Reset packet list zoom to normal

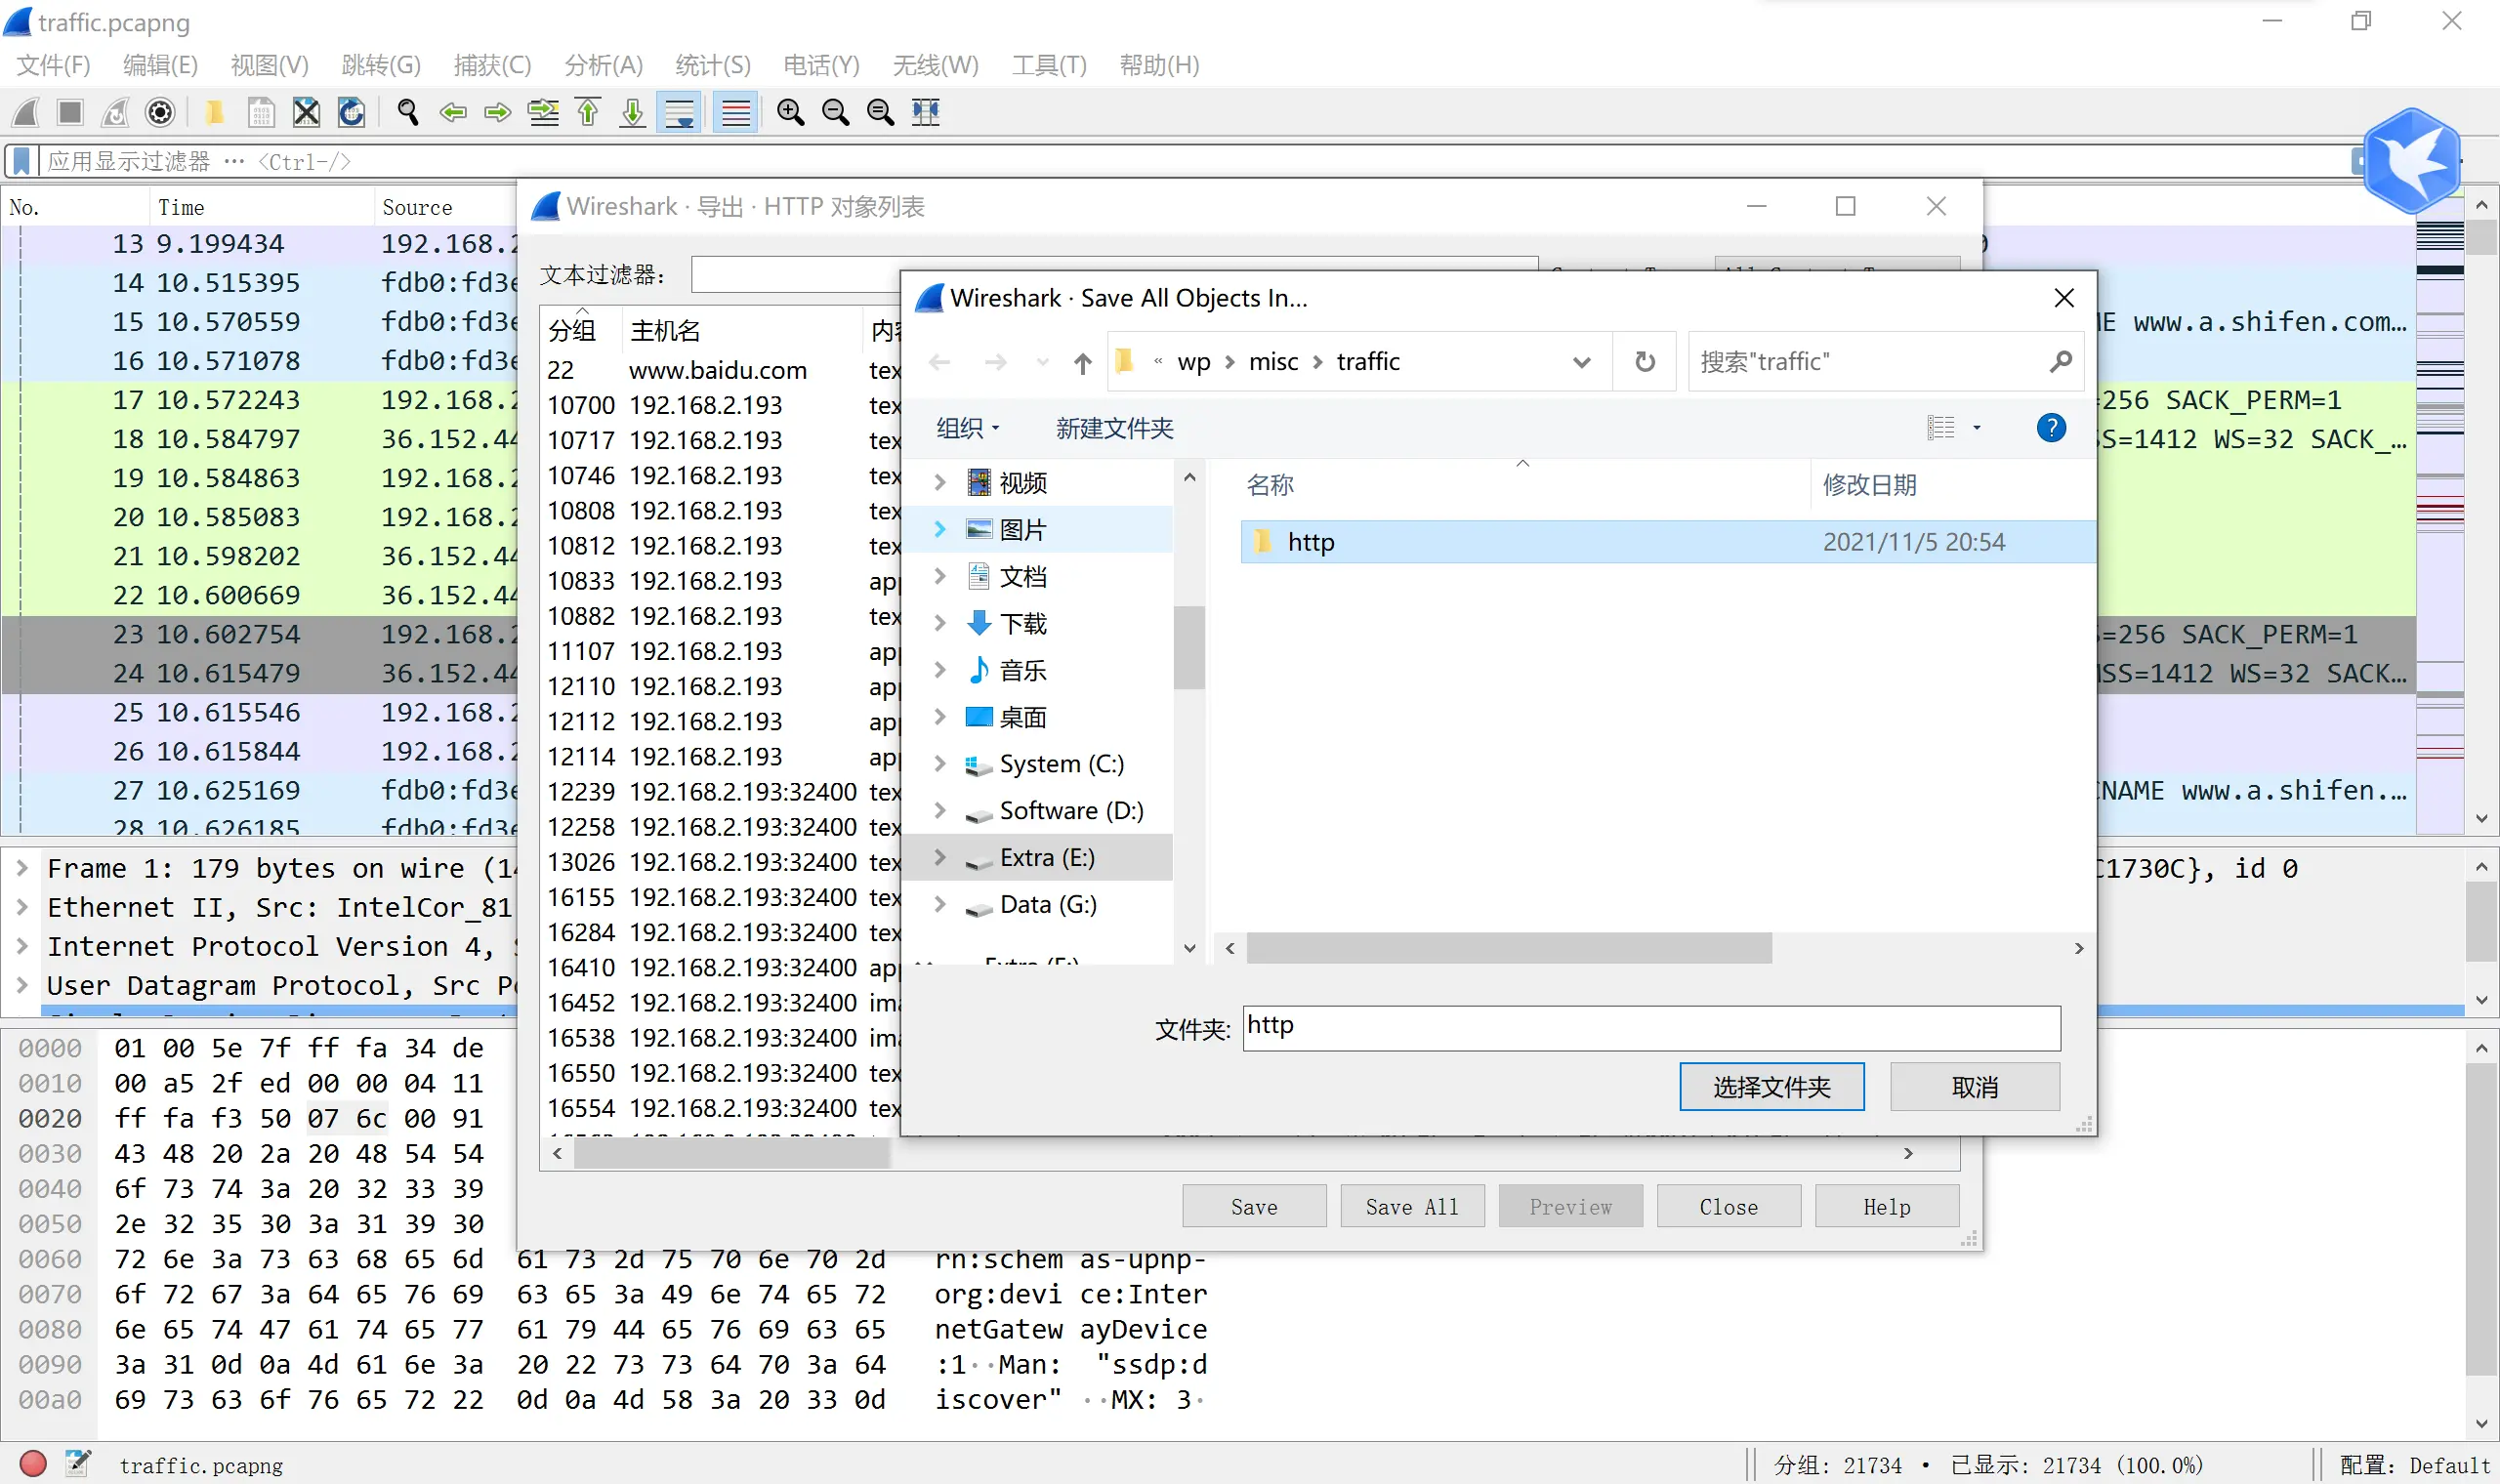[880, 112]
